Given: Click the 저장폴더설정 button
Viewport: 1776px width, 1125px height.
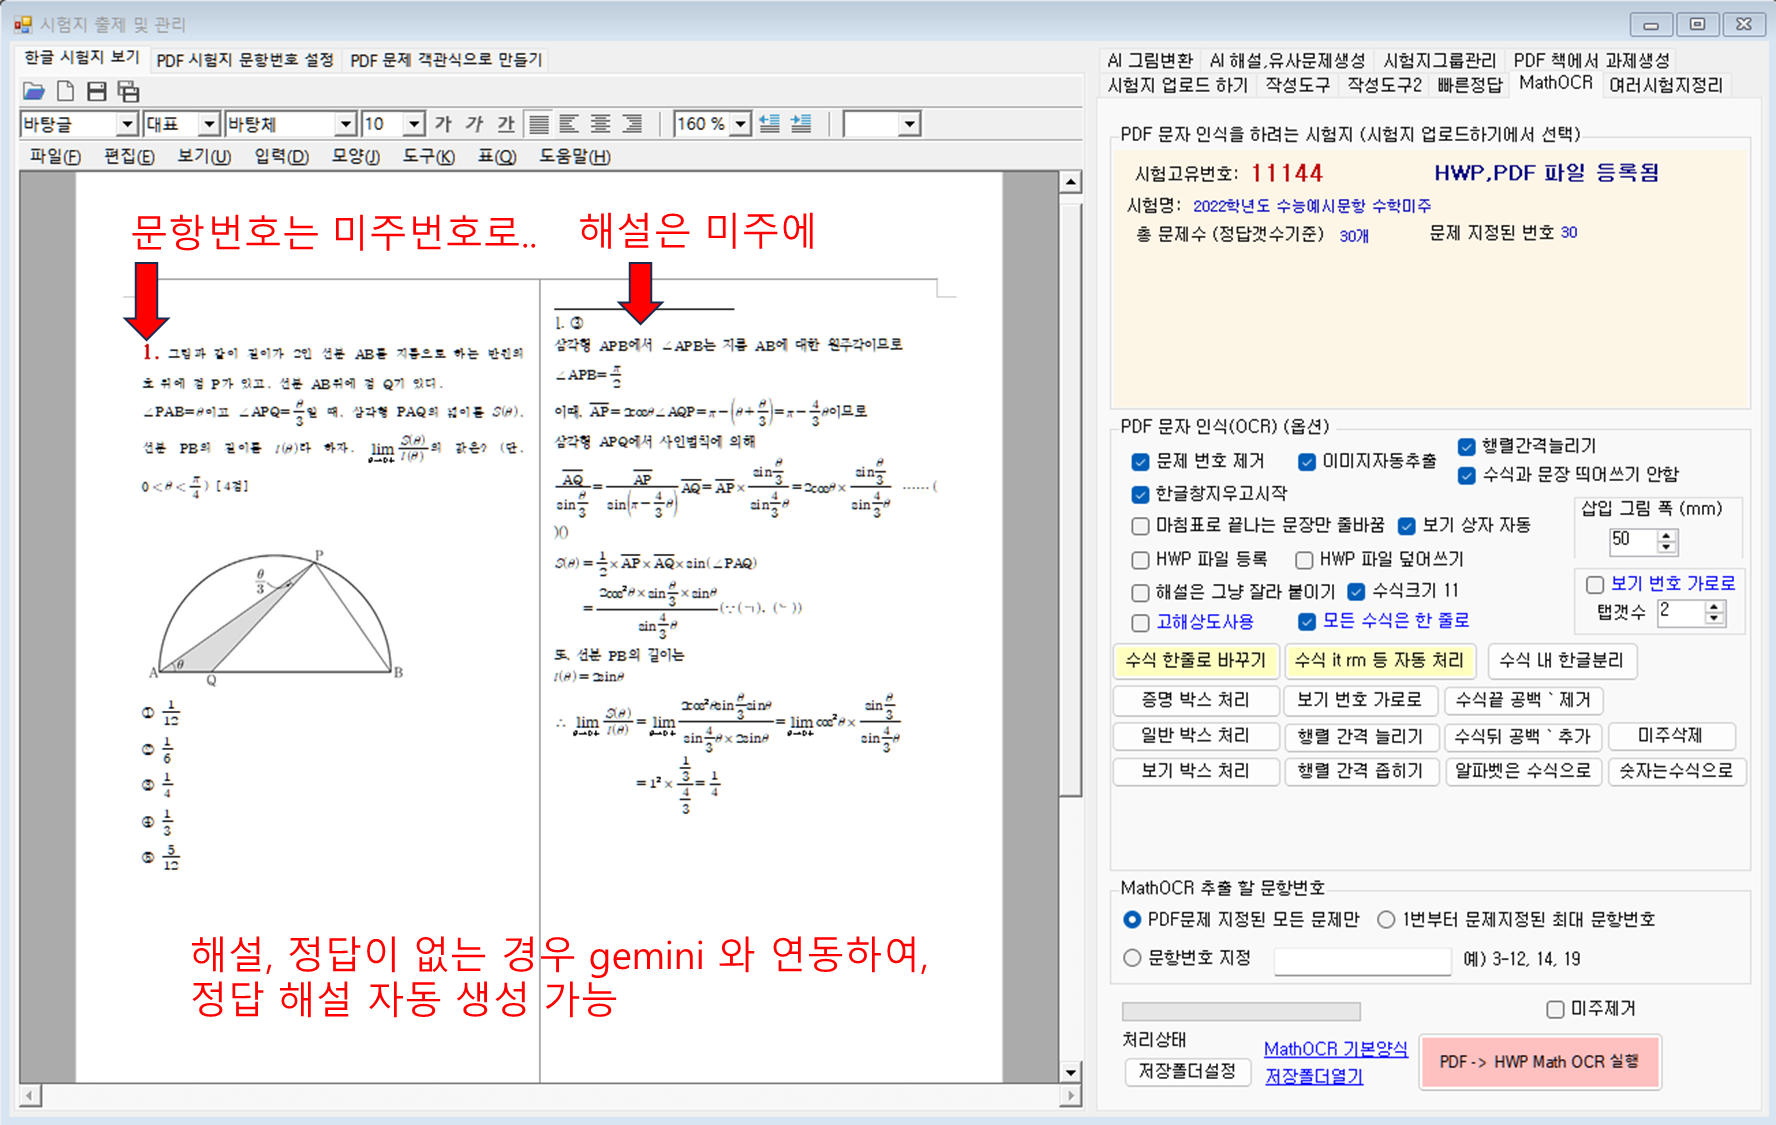Looking at the screenshot, I should tap(1188, 1072).
